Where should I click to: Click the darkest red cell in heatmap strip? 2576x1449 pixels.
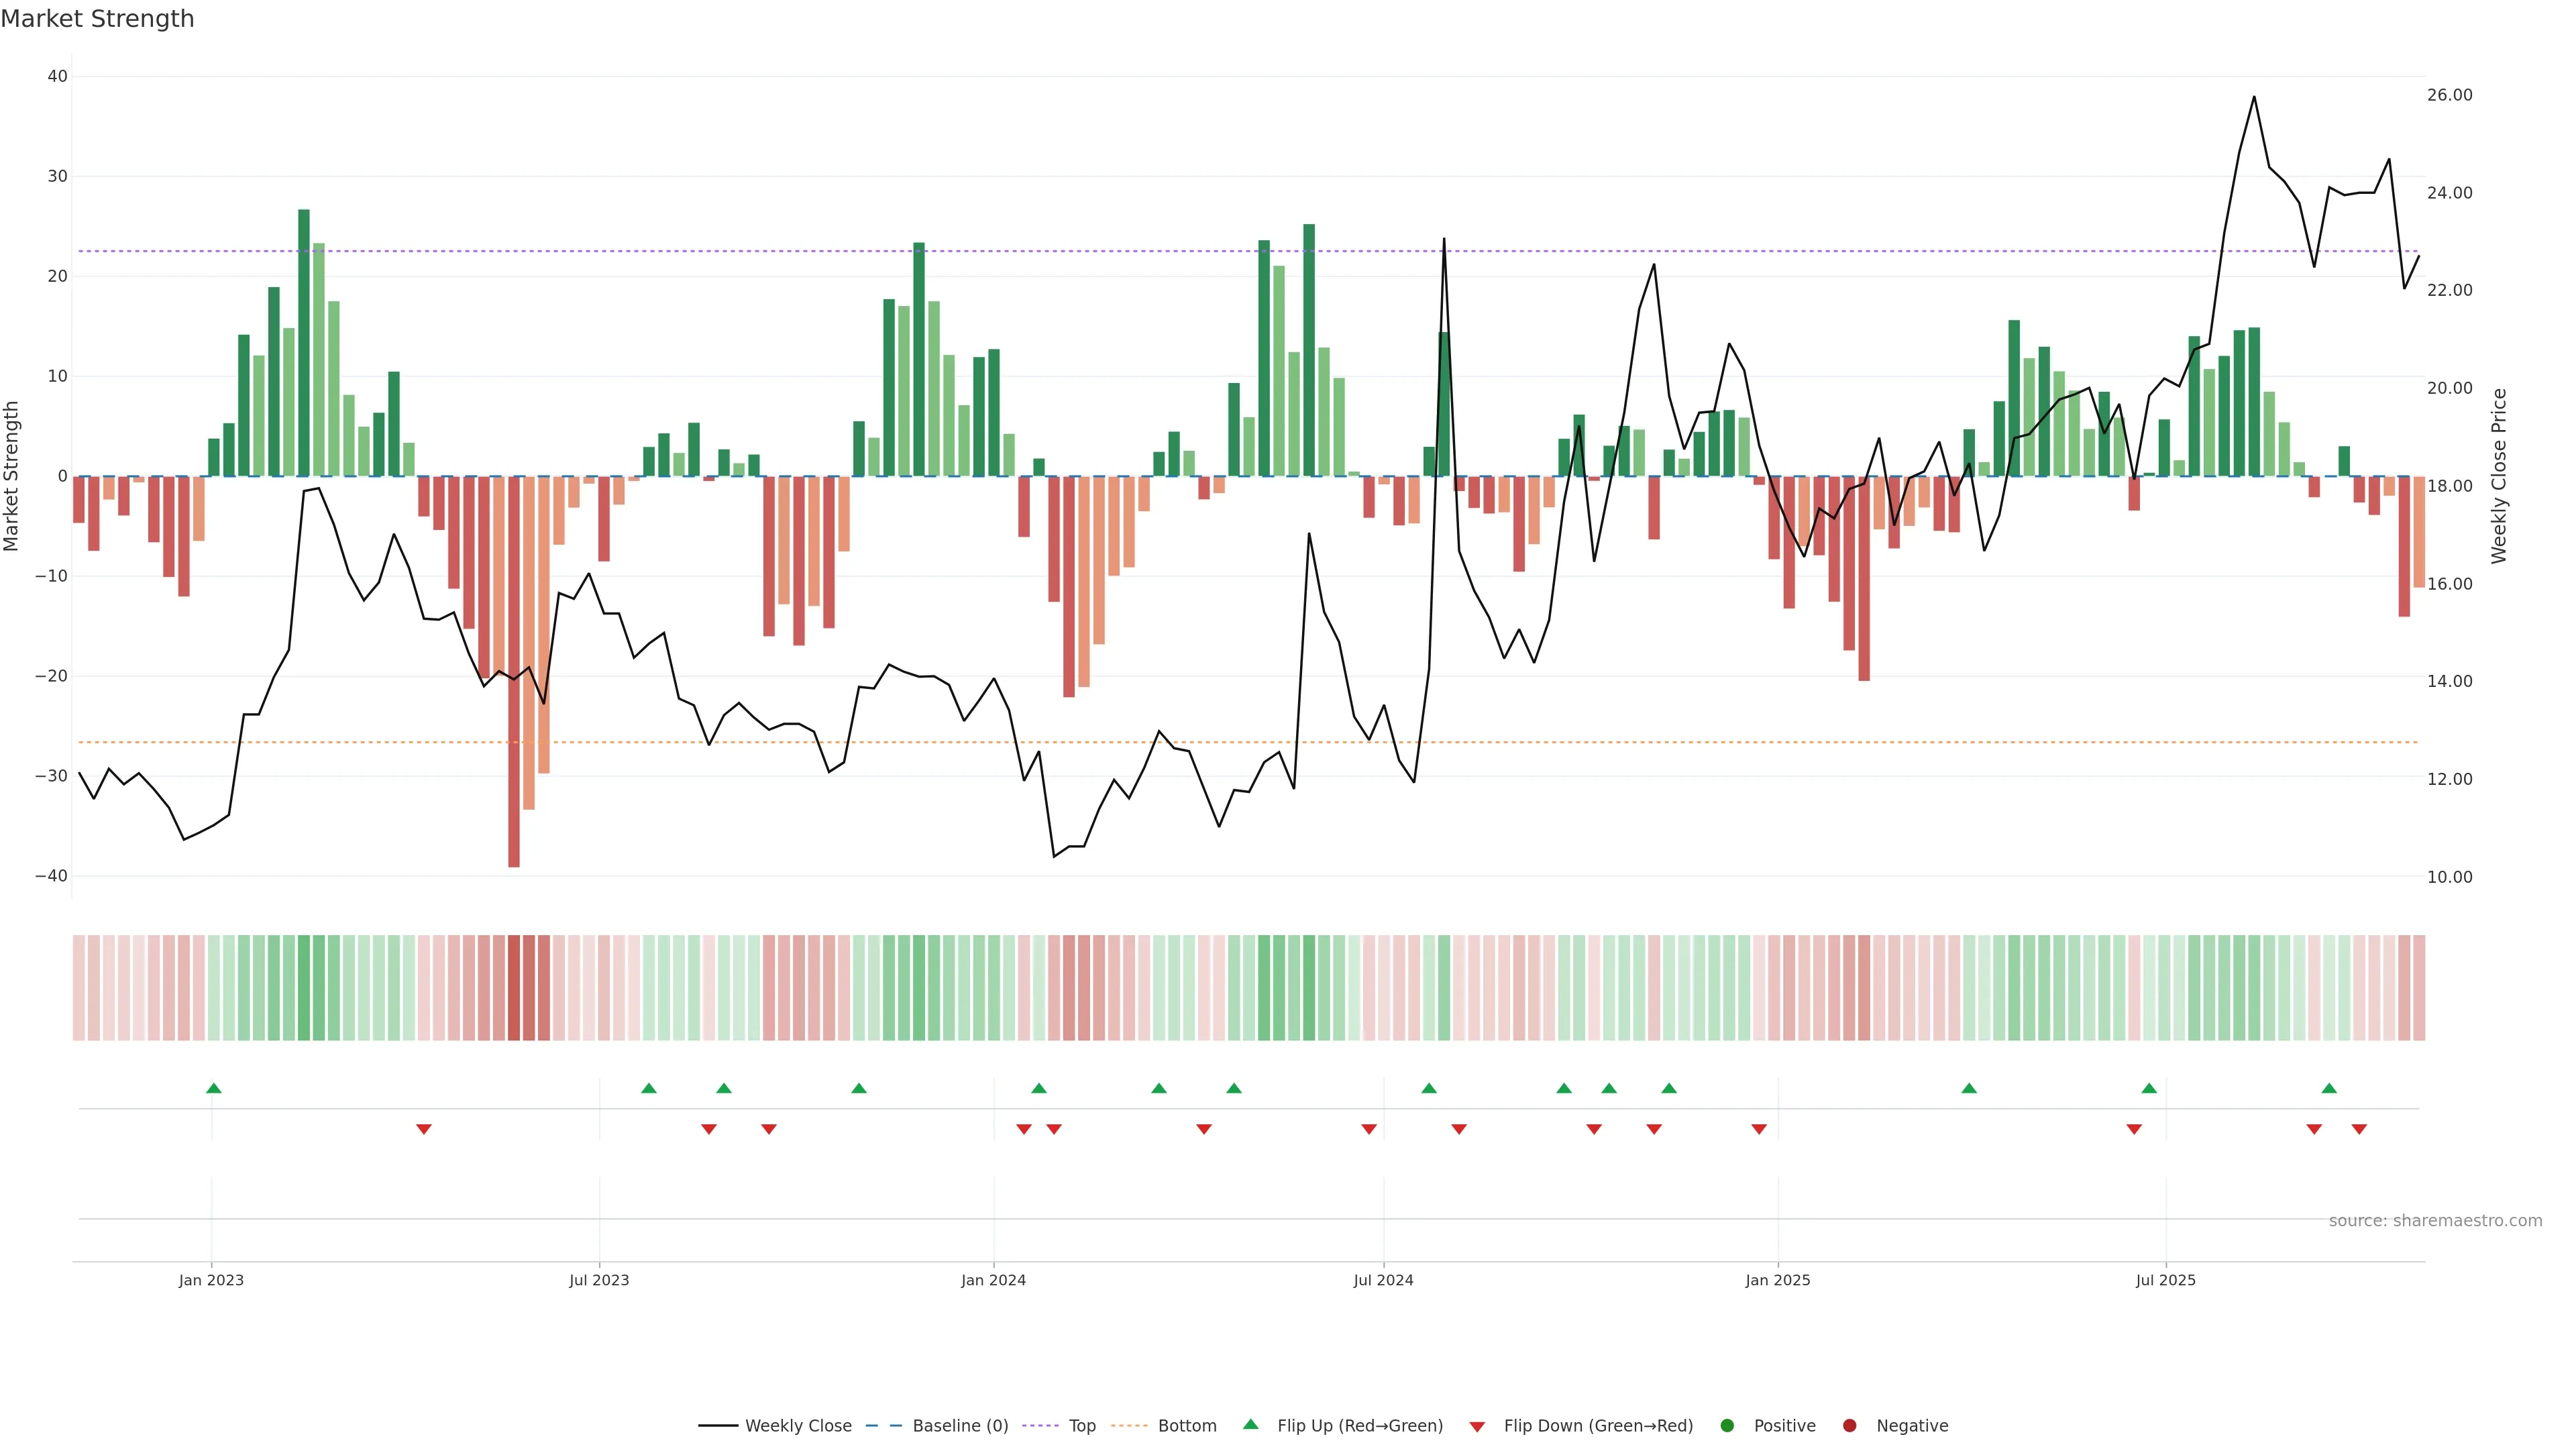(x=514, y=987)
